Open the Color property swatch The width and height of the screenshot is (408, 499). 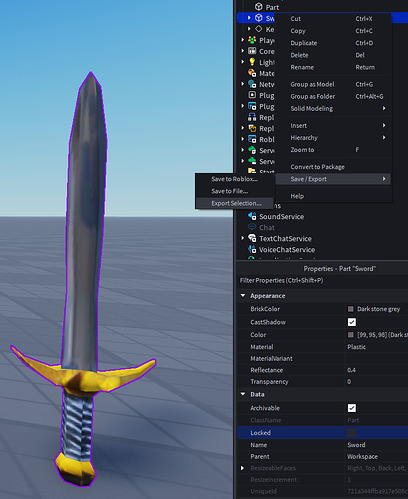350,335
